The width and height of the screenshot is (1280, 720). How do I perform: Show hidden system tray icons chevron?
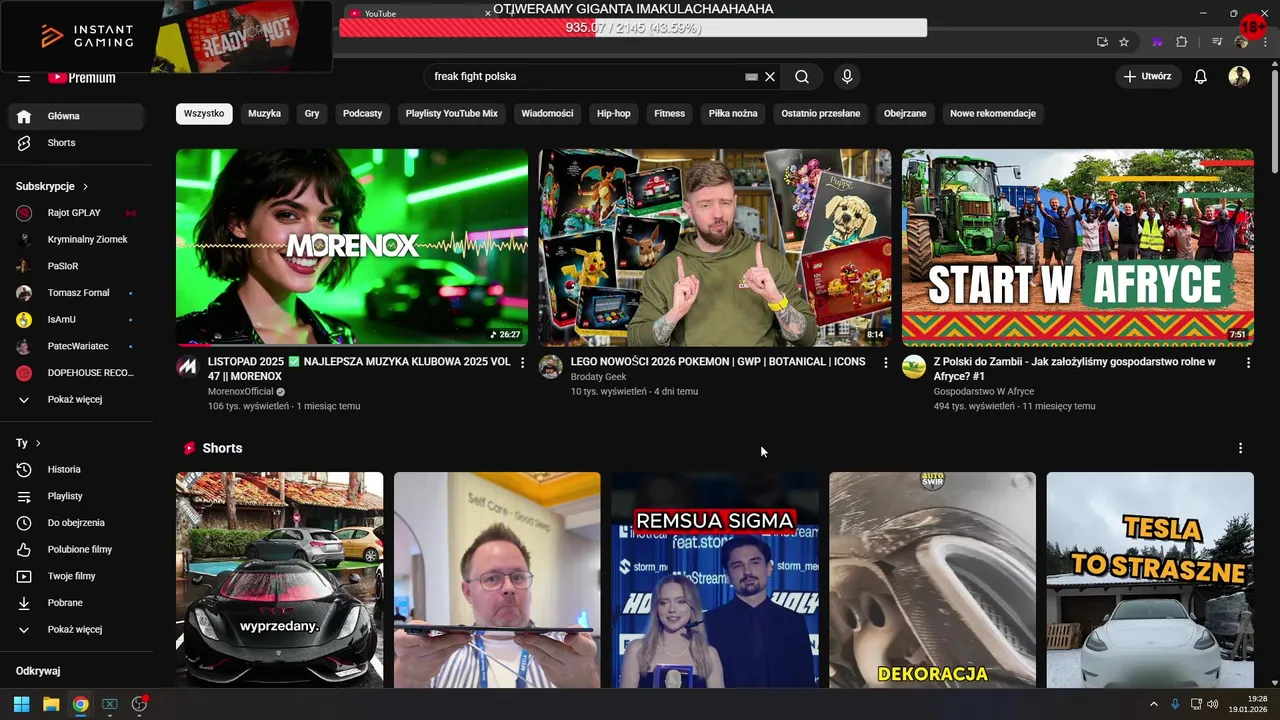(1153, 704)
